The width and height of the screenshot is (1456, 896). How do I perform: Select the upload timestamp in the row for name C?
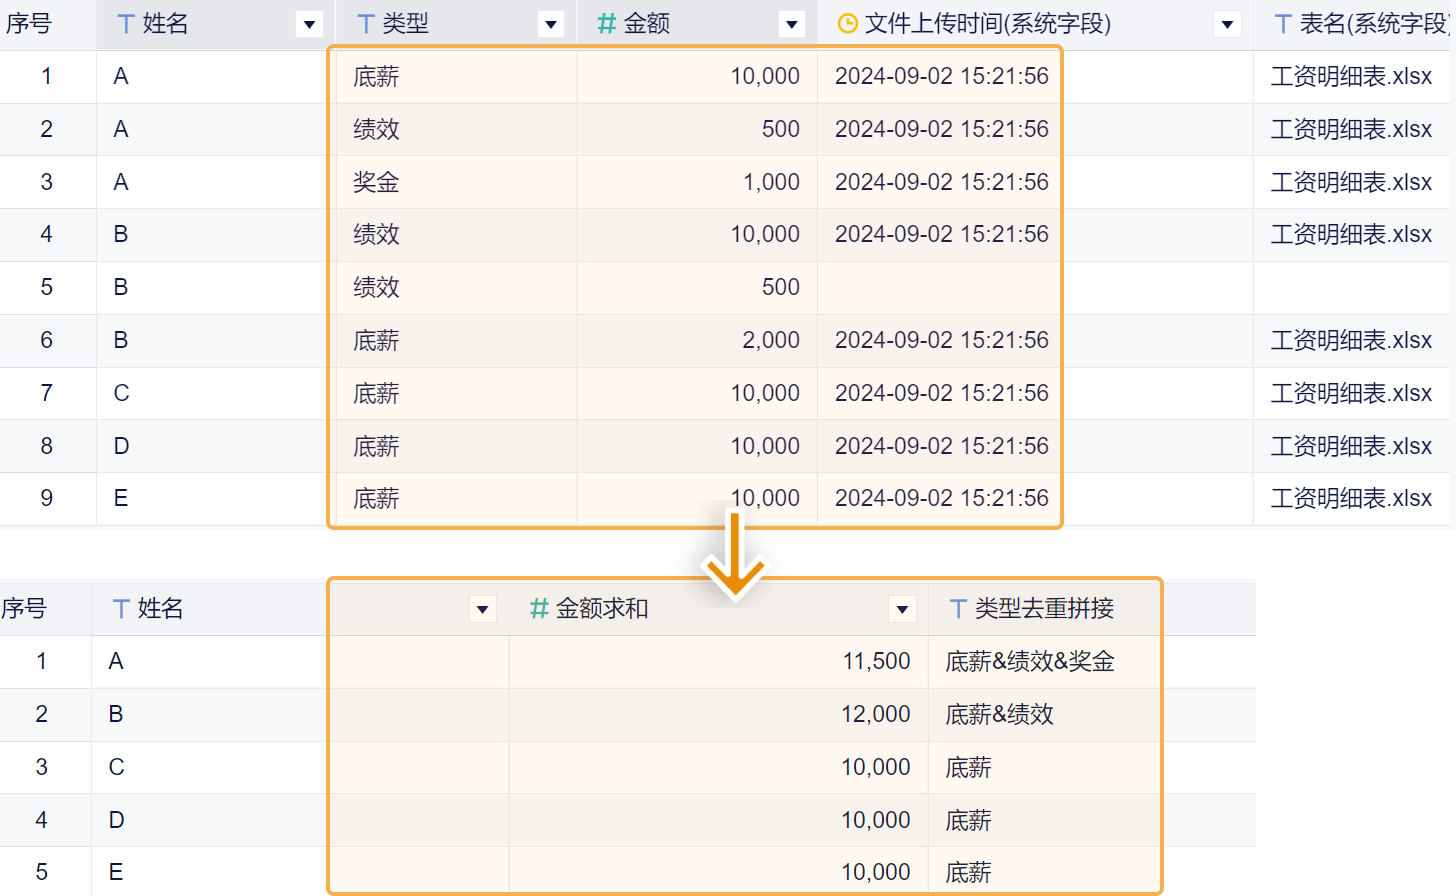pos(942,393)
